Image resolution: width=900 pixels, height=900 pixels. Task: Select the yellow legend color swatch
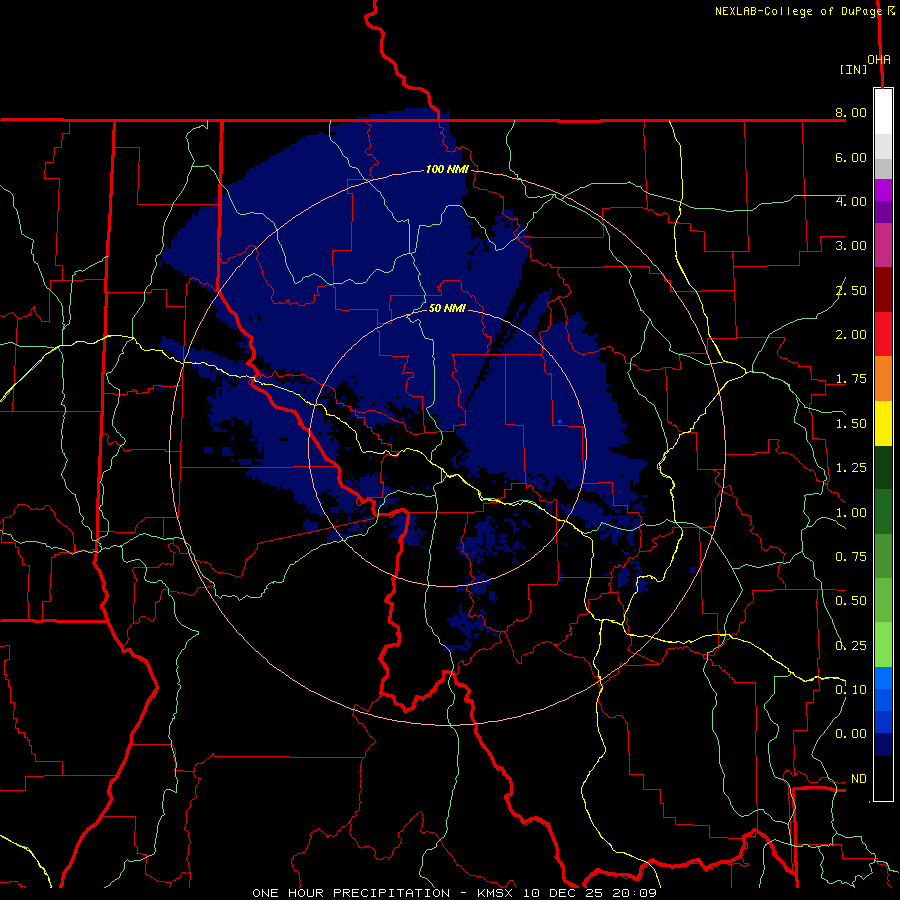(x=883, y=423)
